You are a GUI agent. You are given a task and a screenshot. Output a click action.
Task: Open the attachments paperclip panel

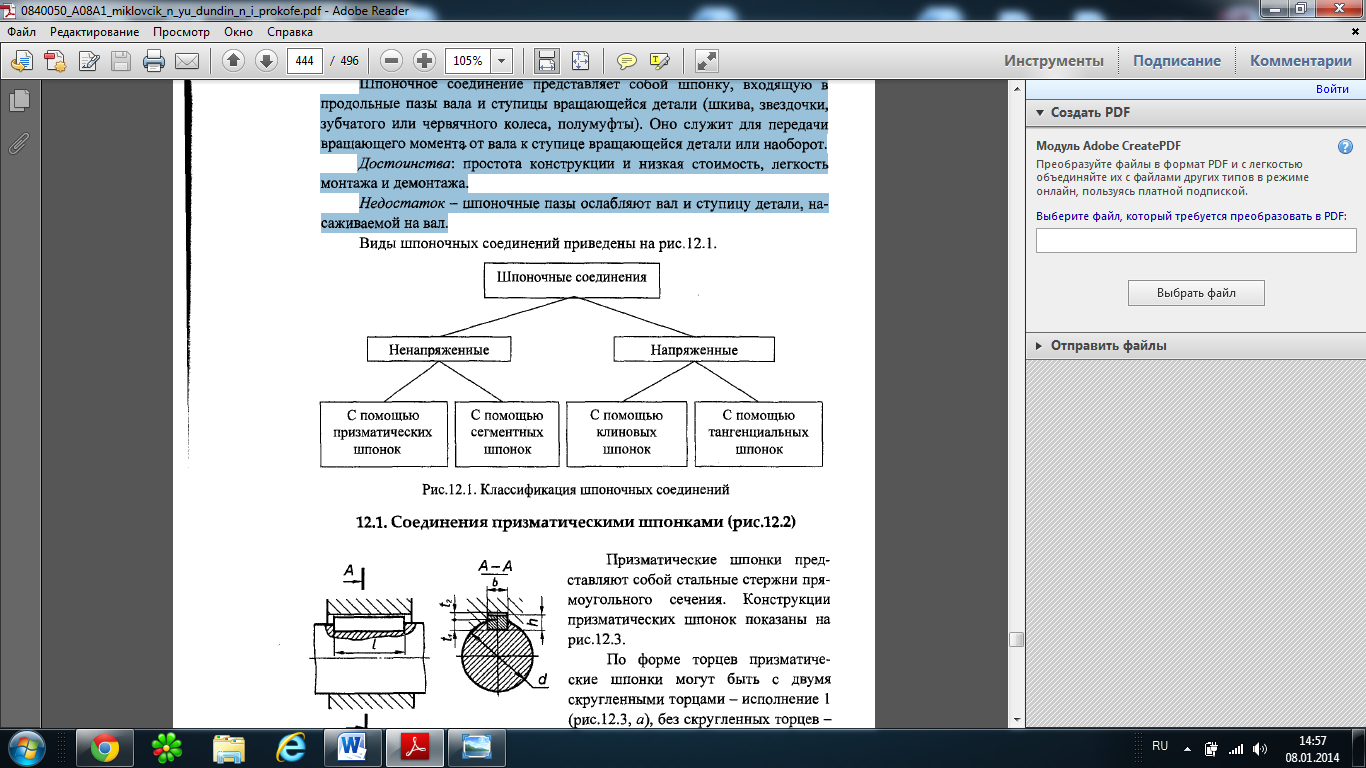pyautogui.click(x=19, y=143)
